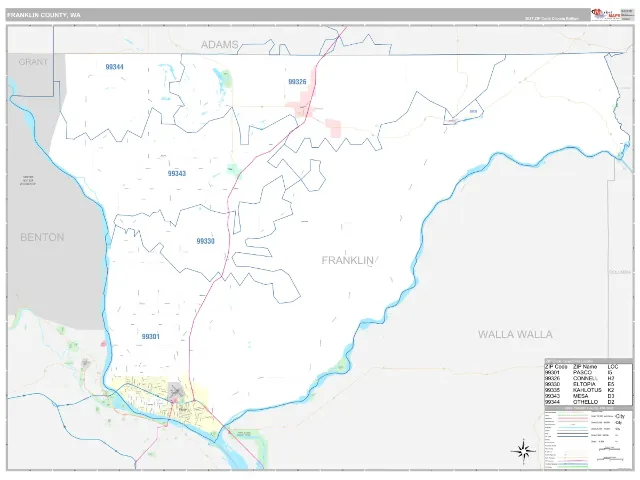Screen dimensions: 640x480
Task: Click the ZIP code label 99344
Action: (x=114, y=67)
